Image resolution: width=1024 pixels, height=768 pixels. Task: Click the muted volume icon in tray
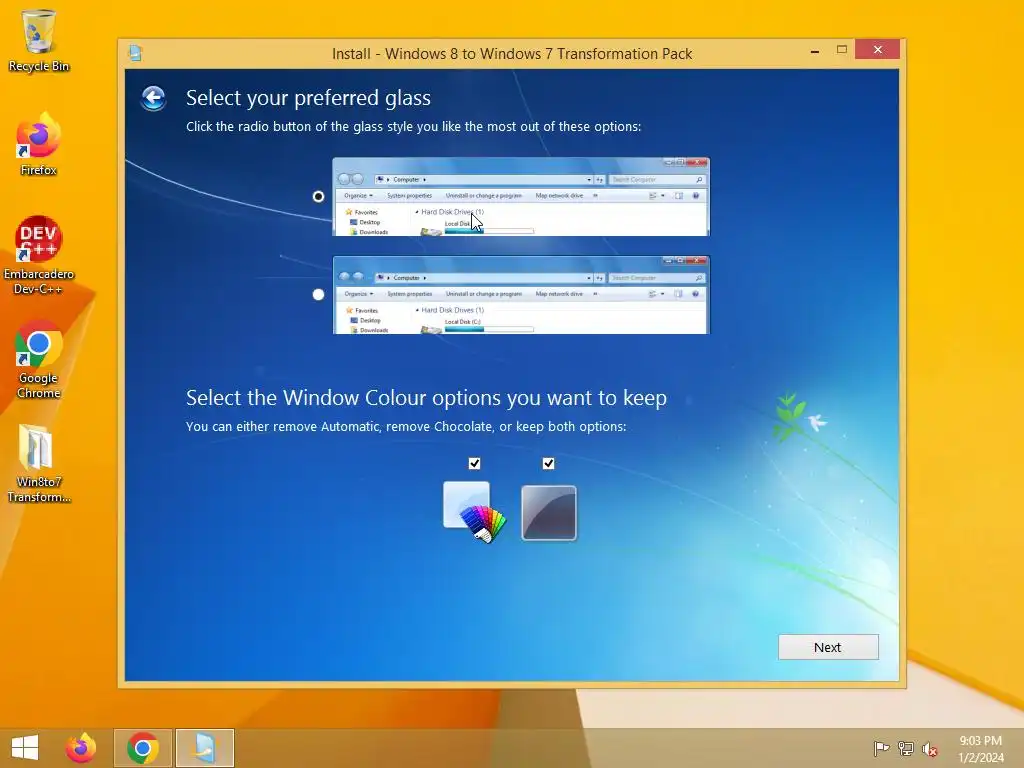(x=929, y=749)
